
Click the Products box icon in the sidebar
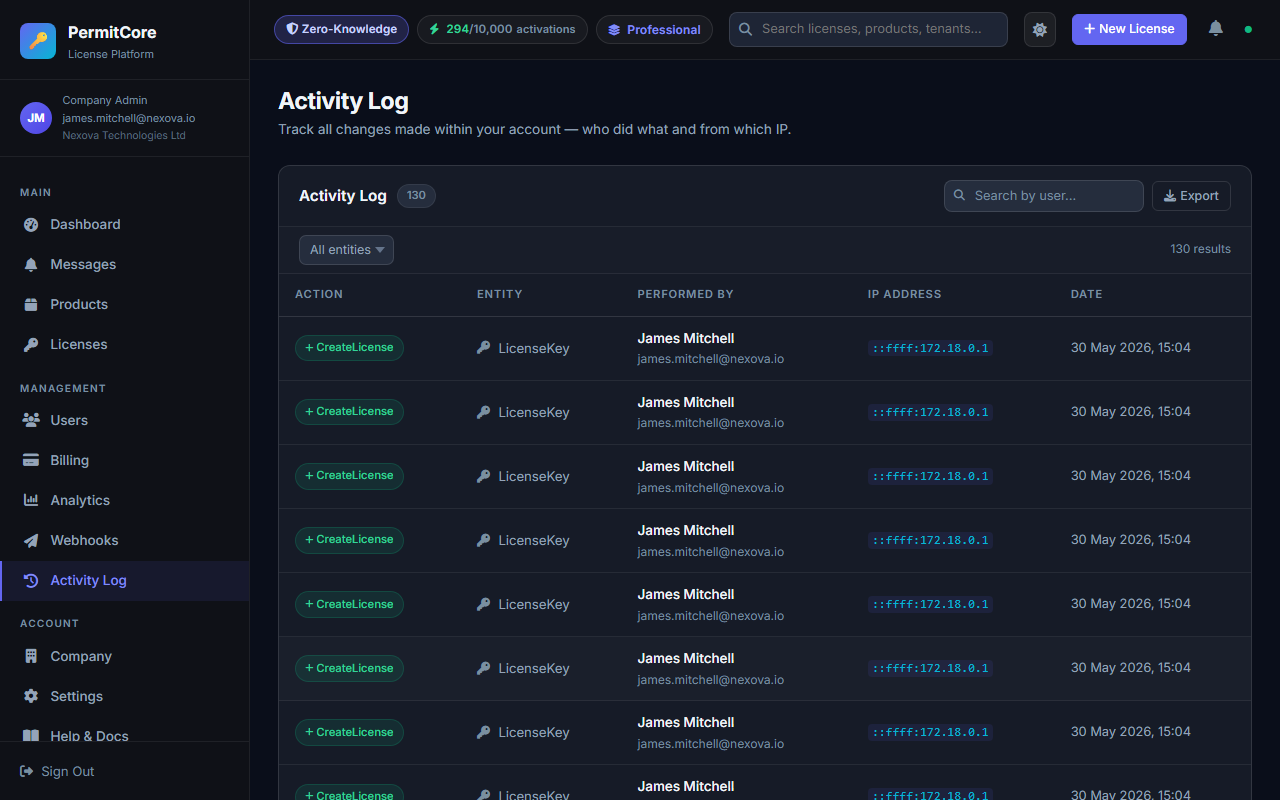click(x=31, y=304)
